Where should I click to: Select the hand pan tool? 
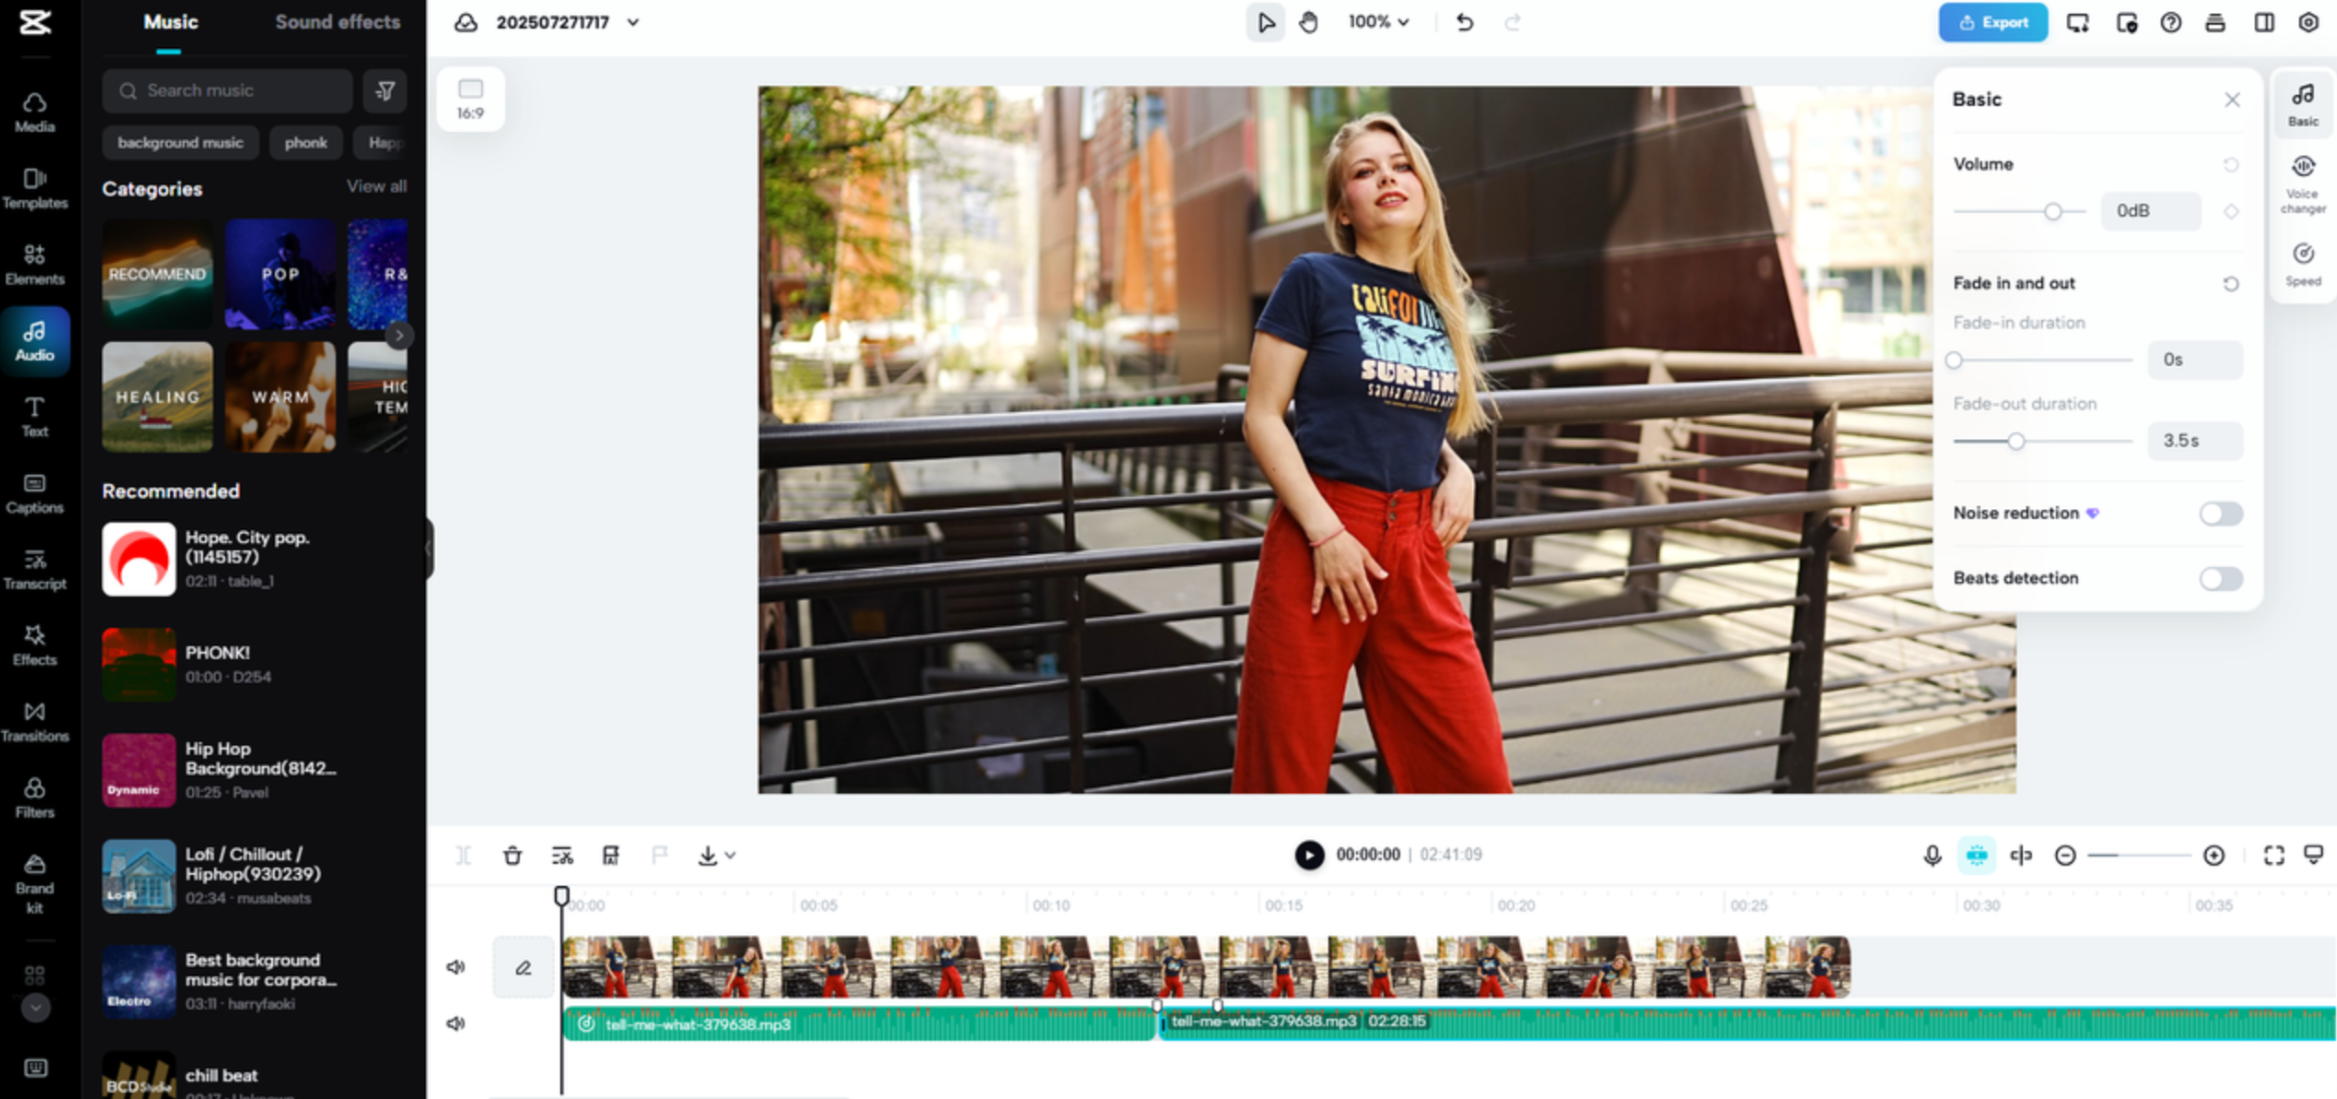(x=1308, y=22)
